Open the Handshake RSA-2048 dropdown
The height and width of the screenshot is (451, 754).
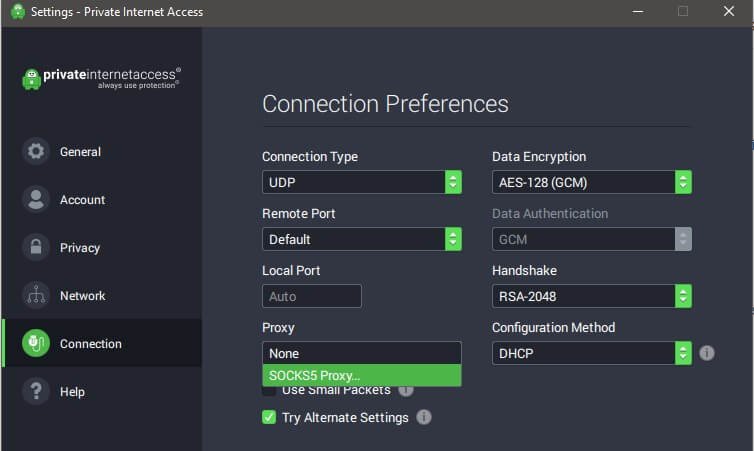591,296
